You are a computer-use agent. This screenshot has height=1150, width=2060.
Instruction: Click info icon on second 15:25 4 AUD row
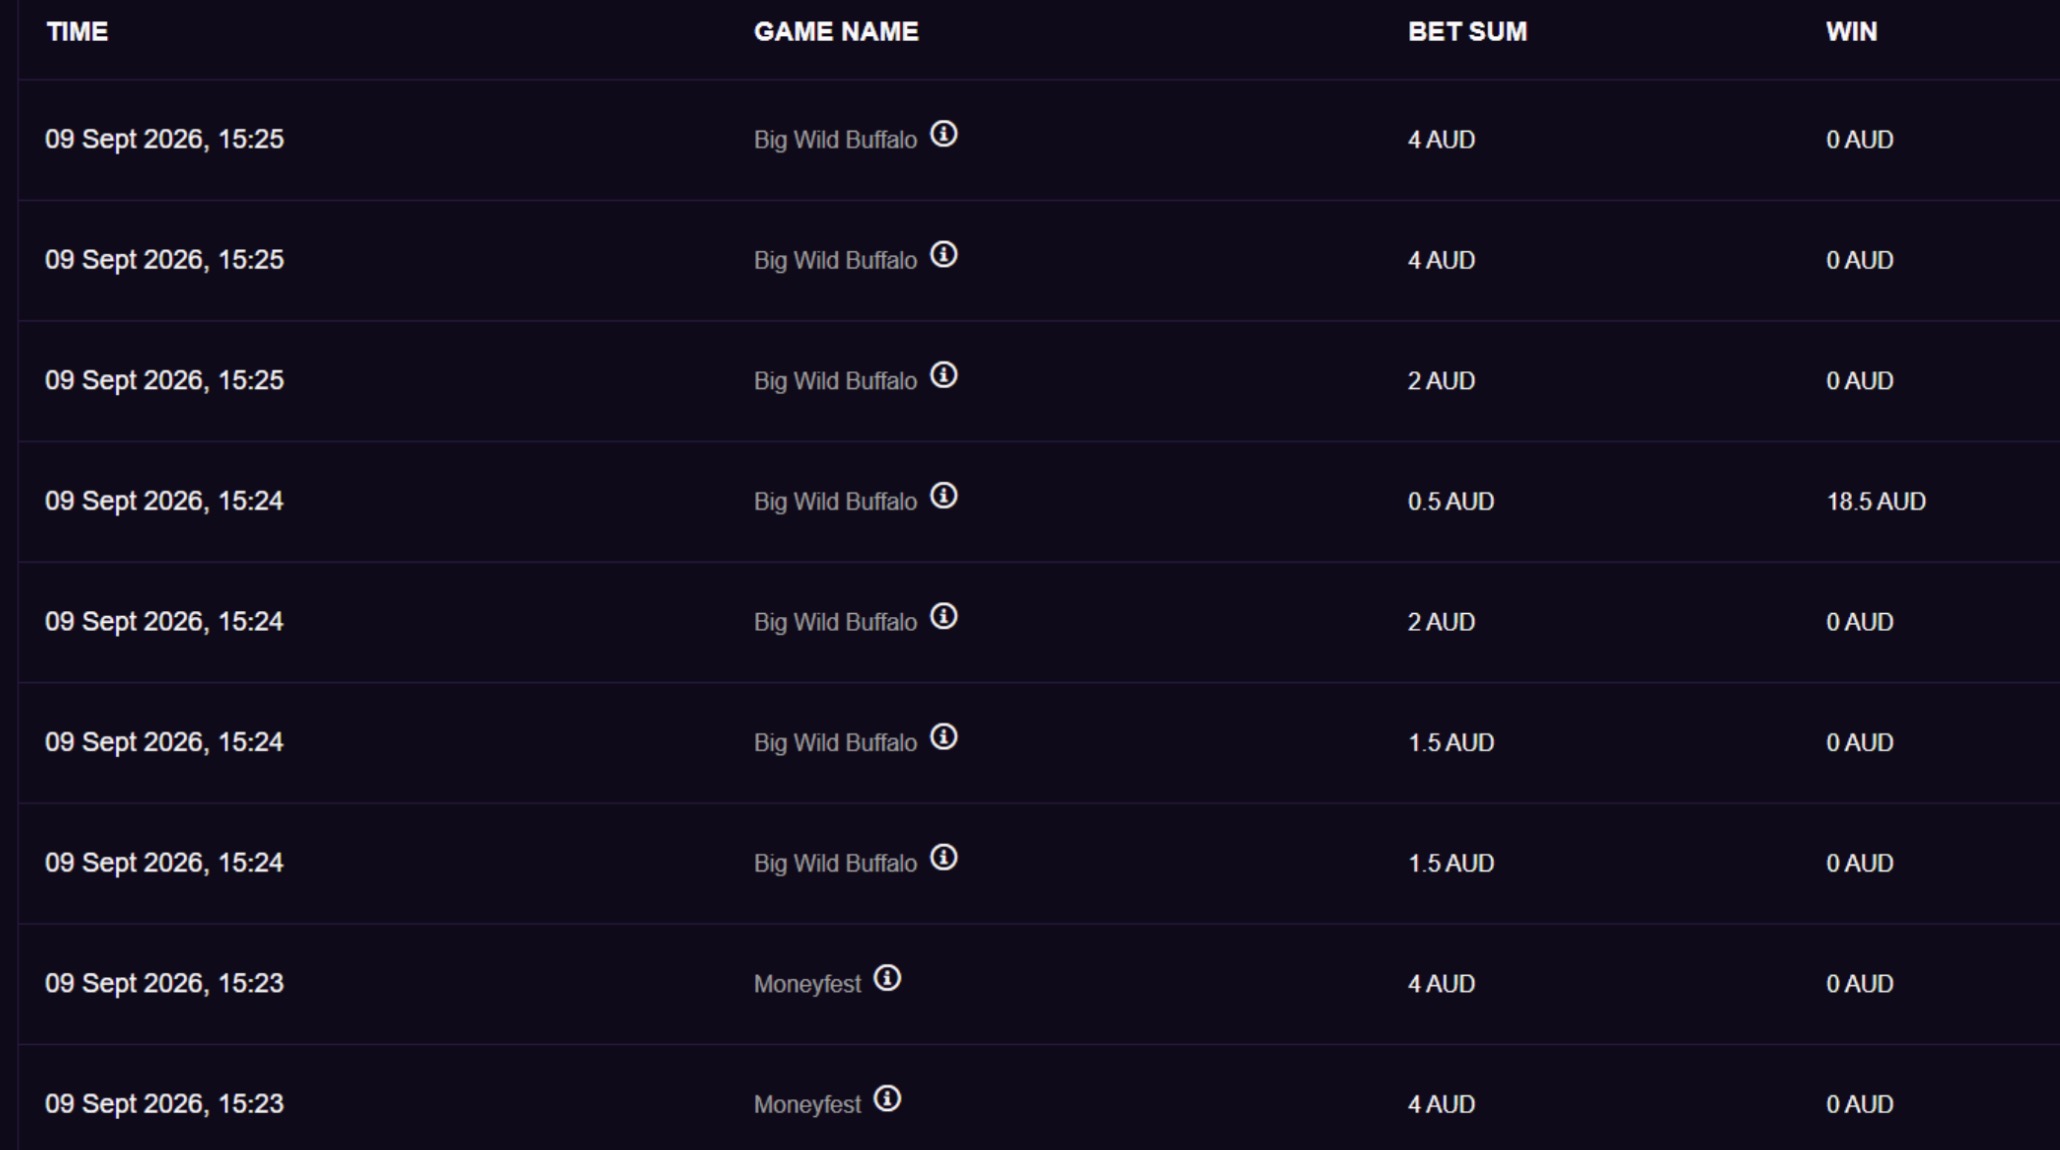pyautogui.click(x=944, y=255)
